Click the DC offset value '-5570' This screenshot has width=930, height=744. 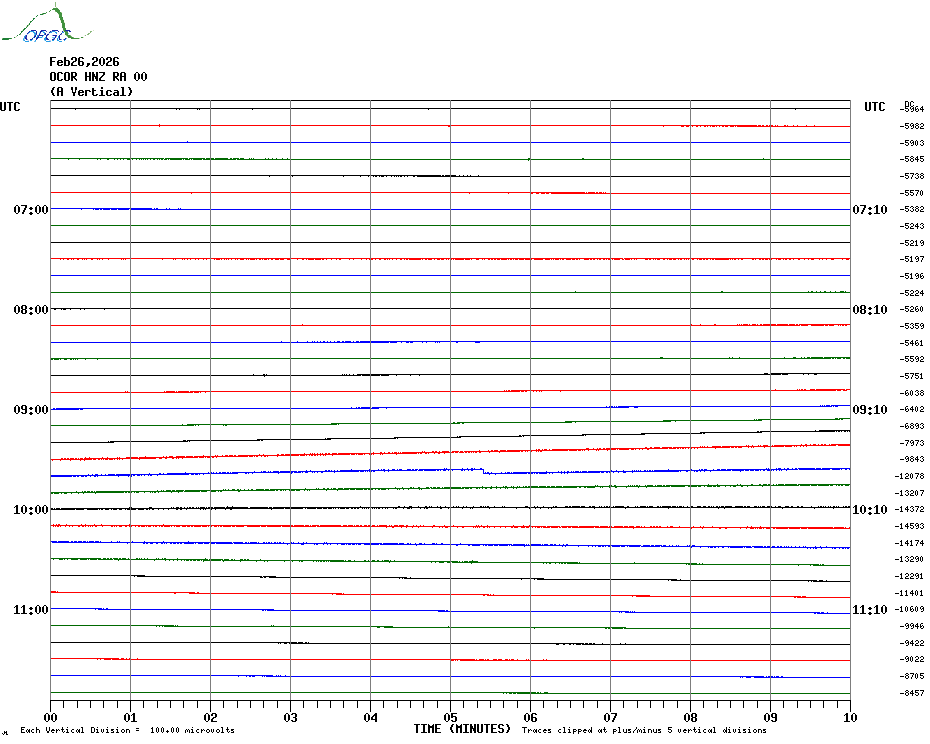pyautogui.click(x=912, y=193)
